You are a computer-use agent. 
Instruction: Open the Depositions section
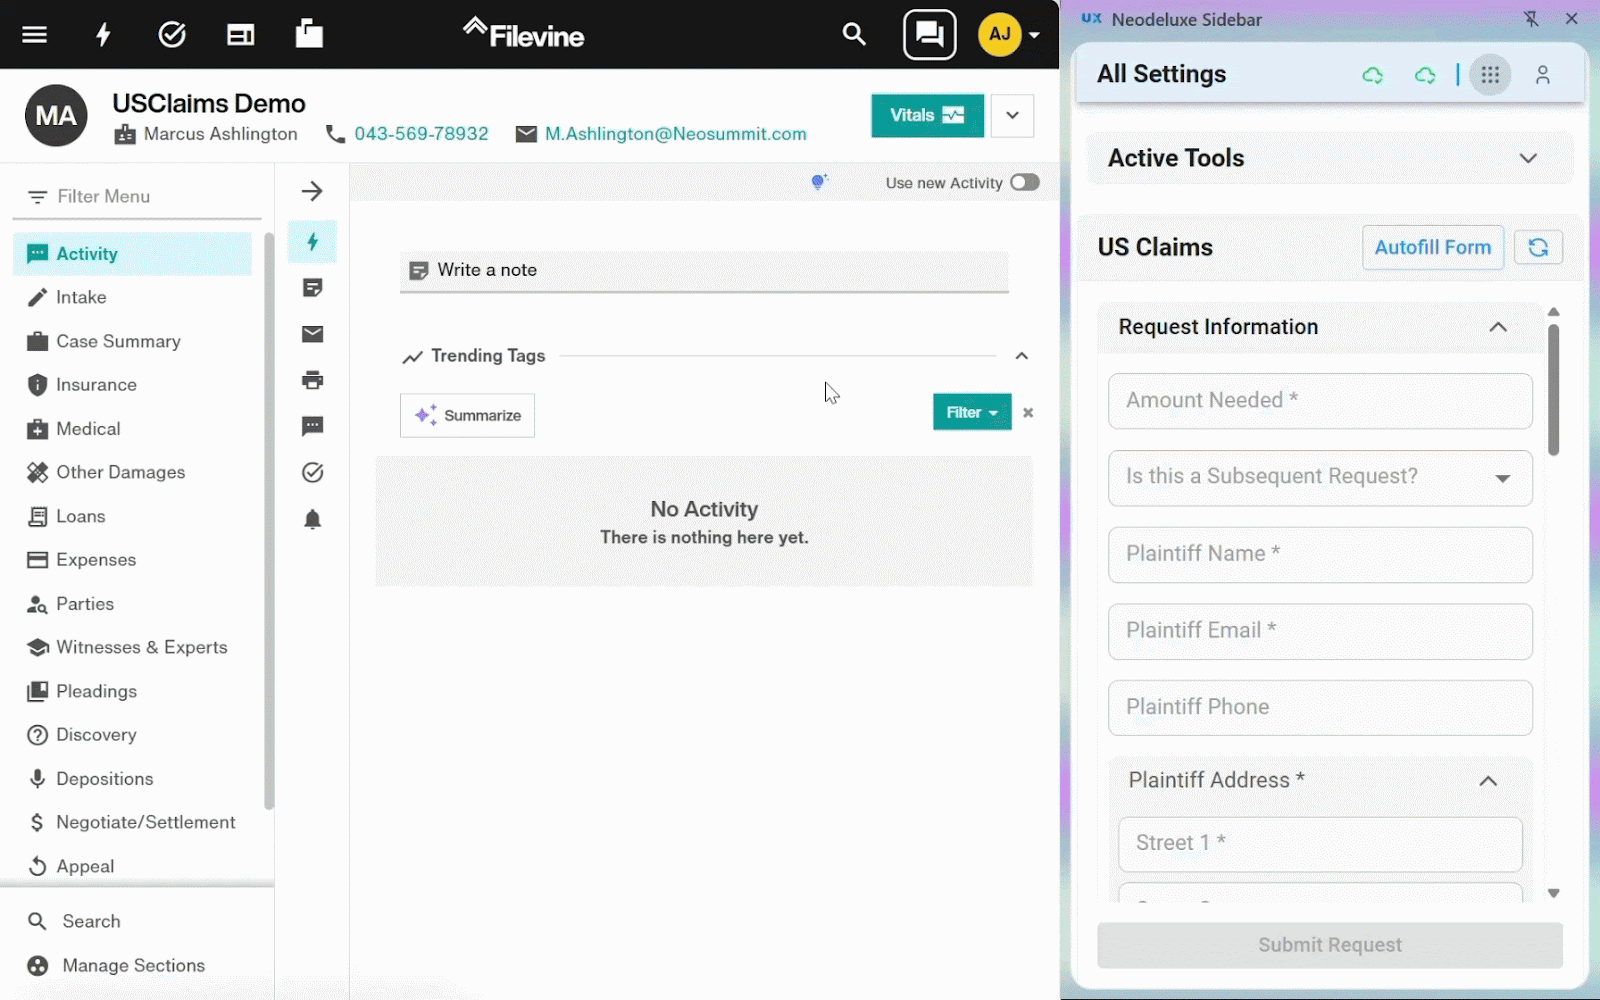tap(132, 779)
